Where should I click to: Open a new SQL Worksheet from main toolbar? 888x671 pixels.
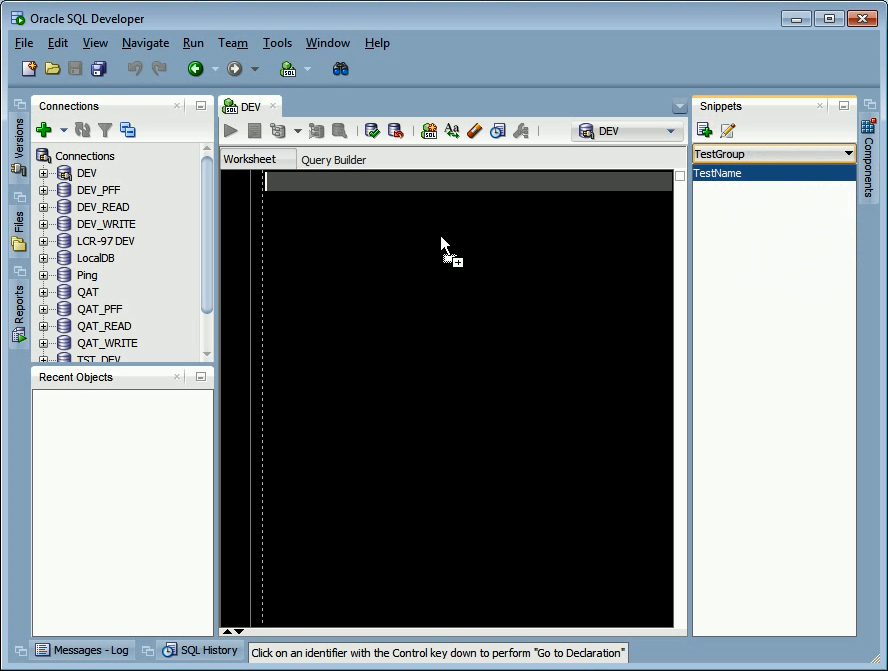coord(288,69)
